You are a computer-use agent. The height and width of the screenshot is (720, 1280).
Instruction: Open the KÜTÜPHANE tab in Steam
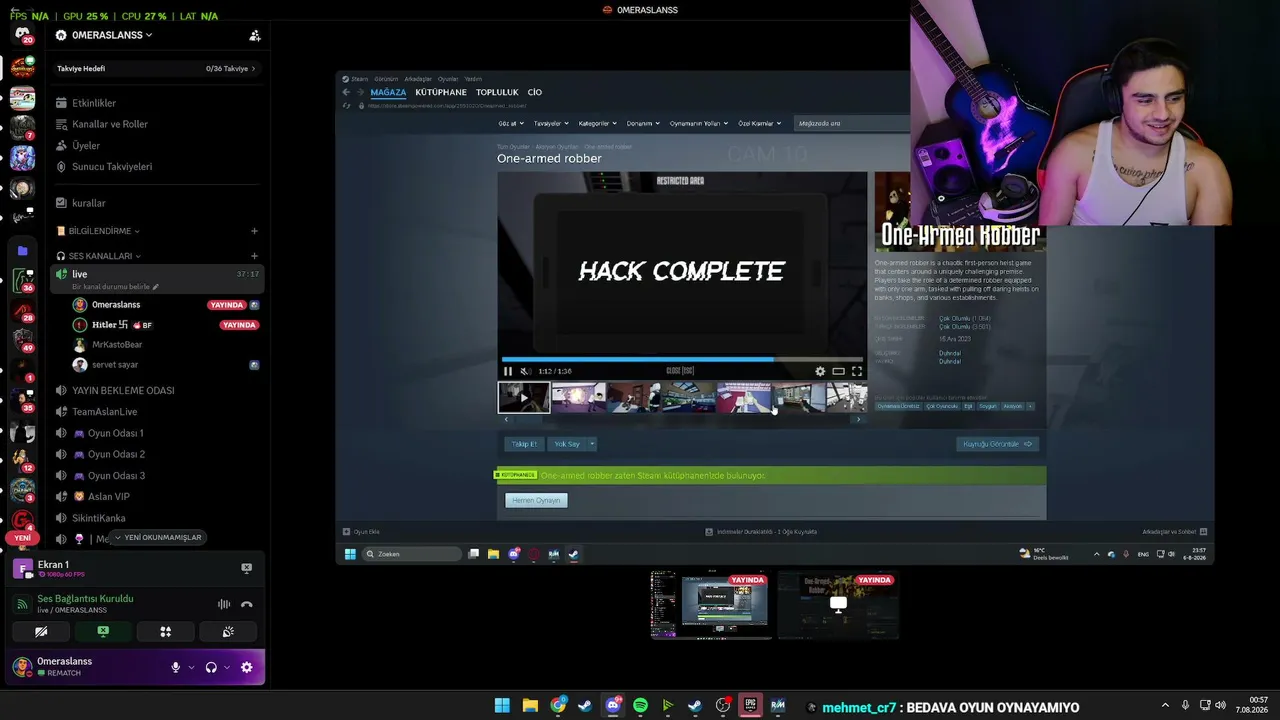point(441,92)
